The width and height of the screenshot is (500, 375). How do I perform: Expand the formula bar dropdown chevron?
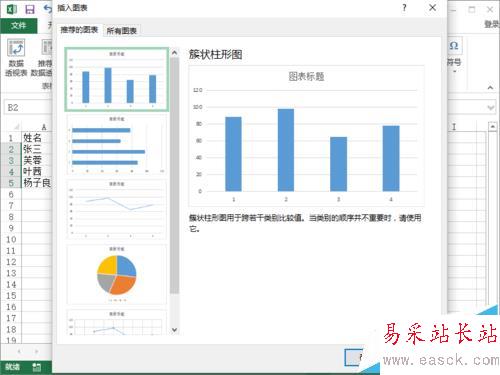(490, 108)
